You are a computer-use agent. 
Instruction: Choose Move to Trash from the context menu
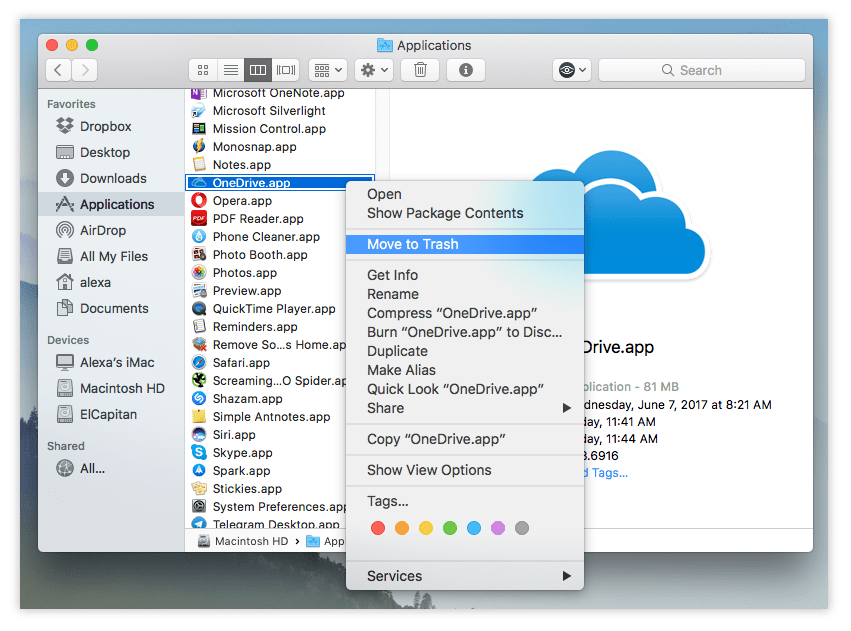413,243
